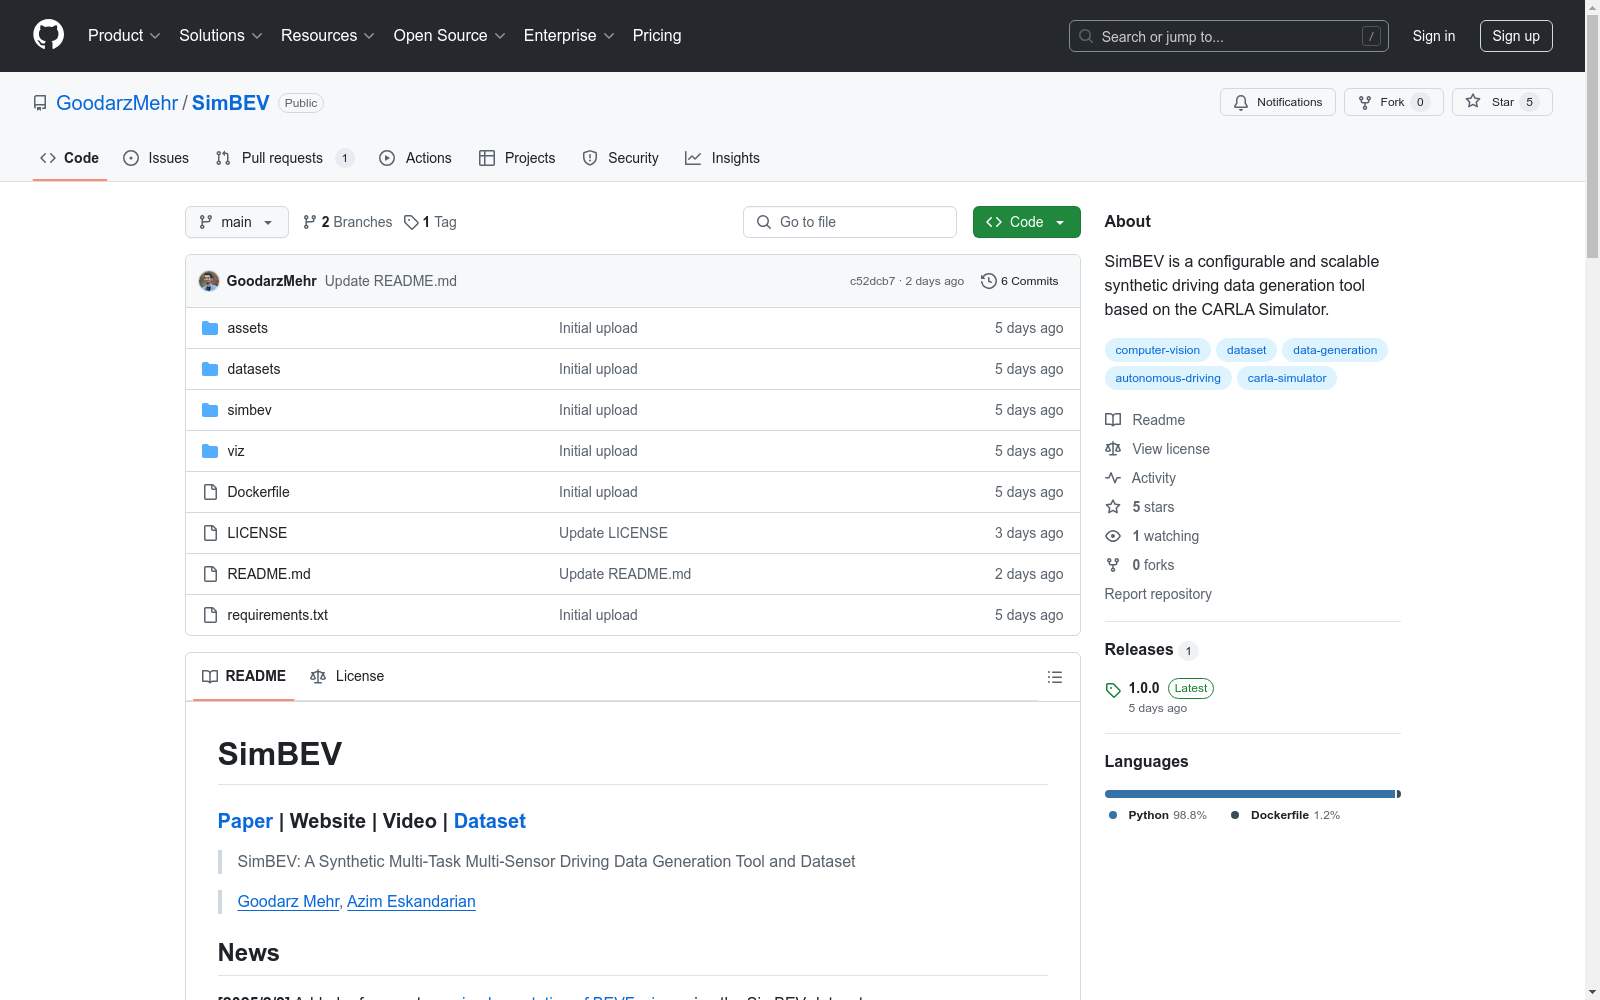Image resolution: width=1600 pixels, height=1000 pixels.
Task: Open the README outline icon
Action: tap(1054, 677)
